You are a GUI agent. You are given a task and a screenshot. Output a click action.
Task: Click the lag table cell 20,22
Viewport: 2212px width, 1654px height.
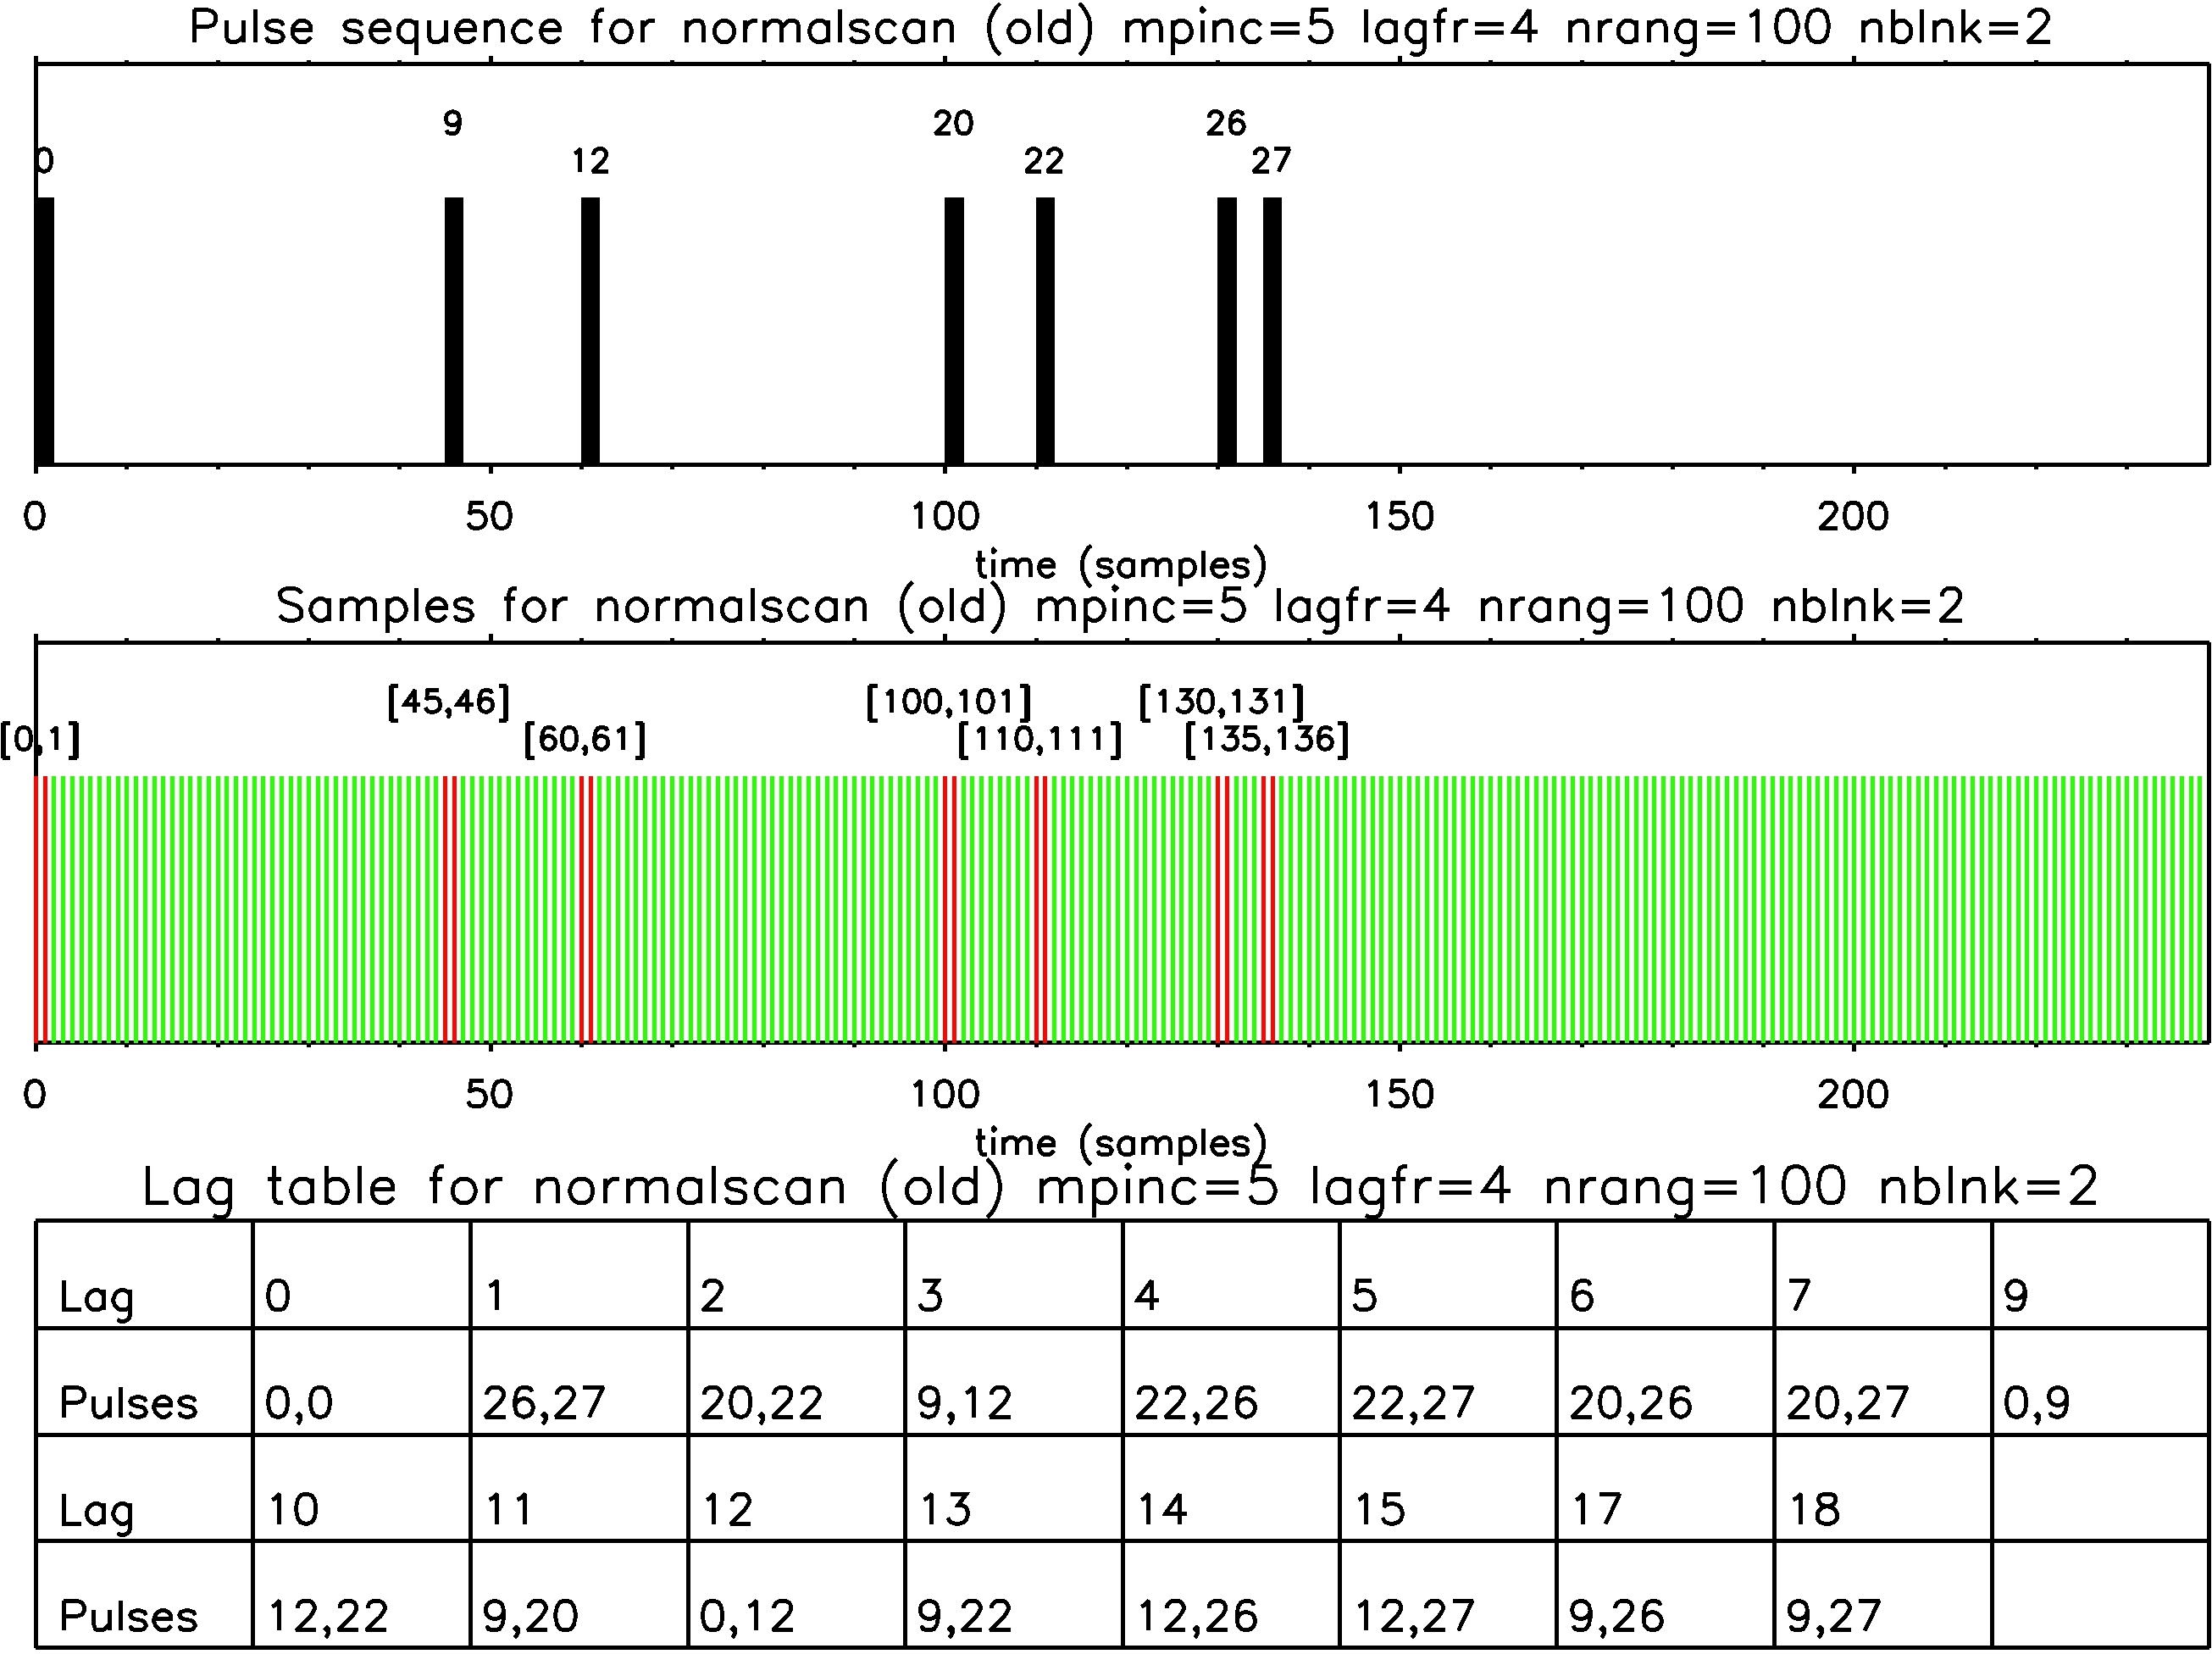[761, 1402]
